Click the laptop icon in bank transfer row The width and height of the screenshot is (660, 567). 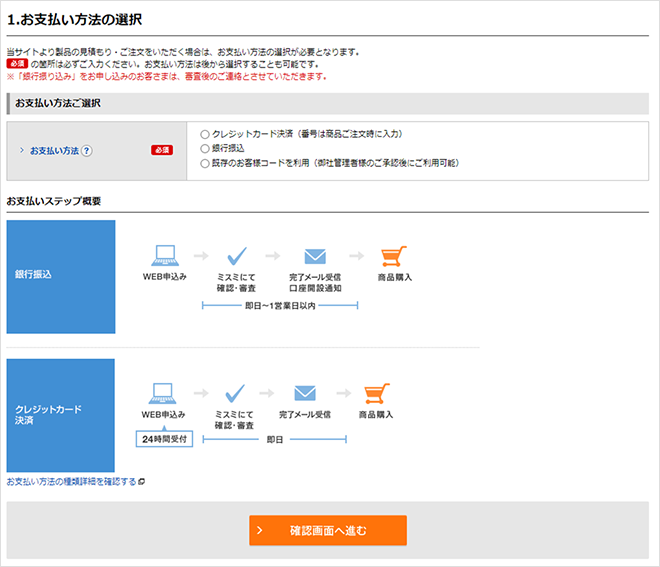164,256
